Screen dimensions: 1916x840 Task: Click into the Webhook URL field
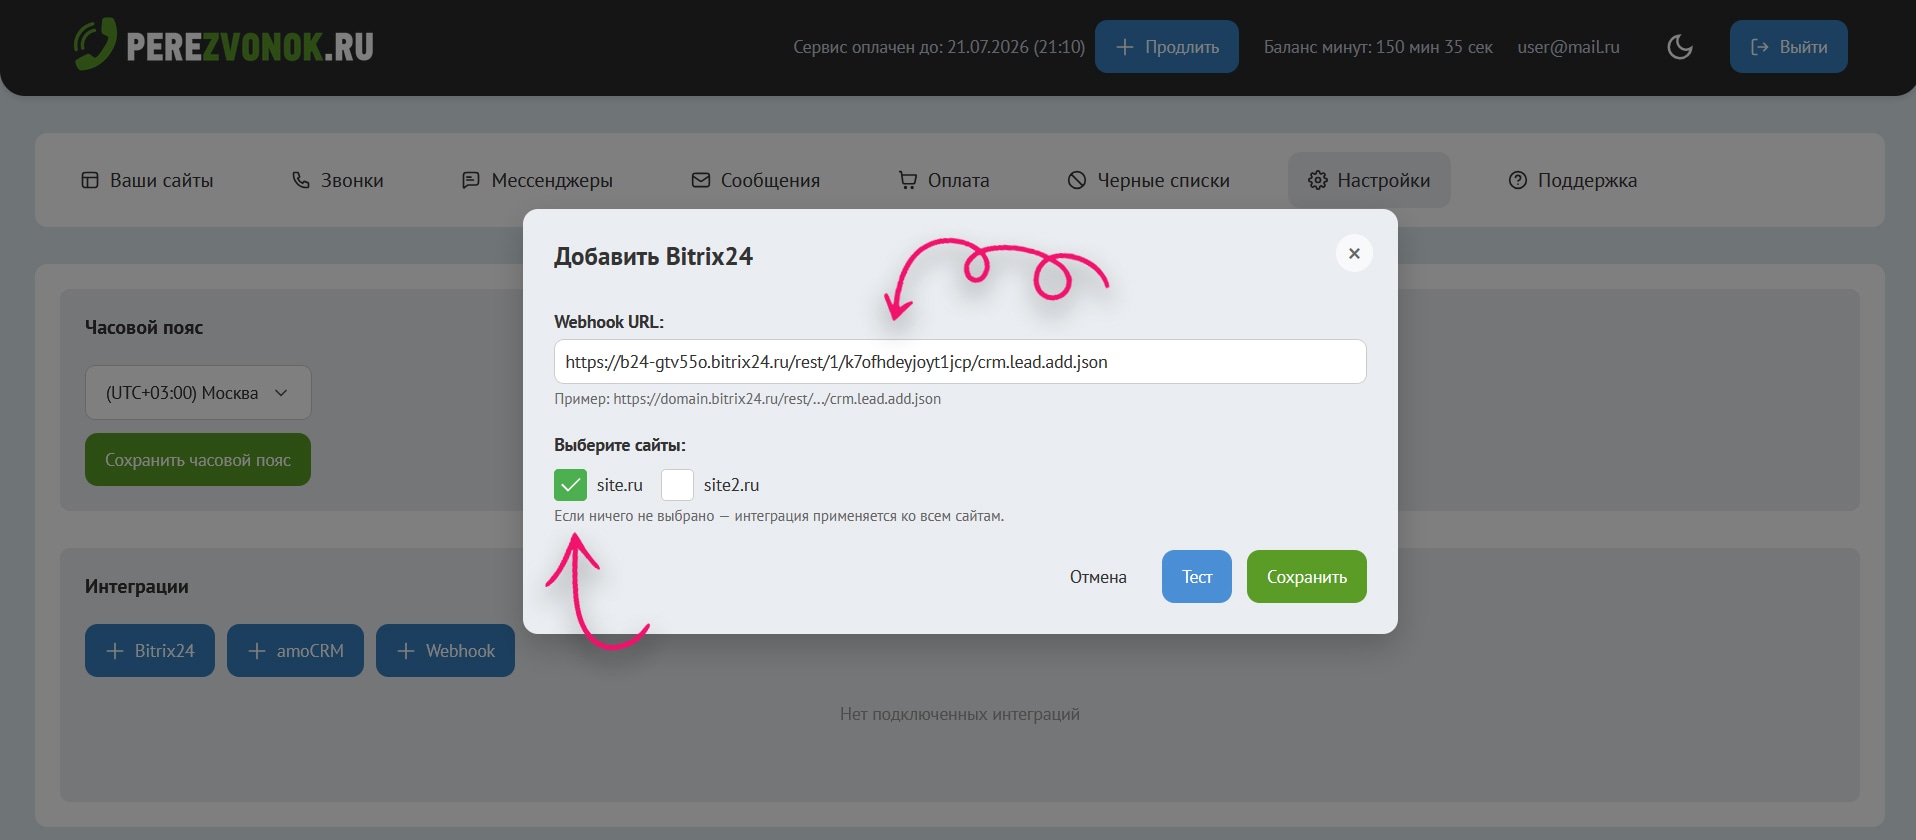click(959, 362)
